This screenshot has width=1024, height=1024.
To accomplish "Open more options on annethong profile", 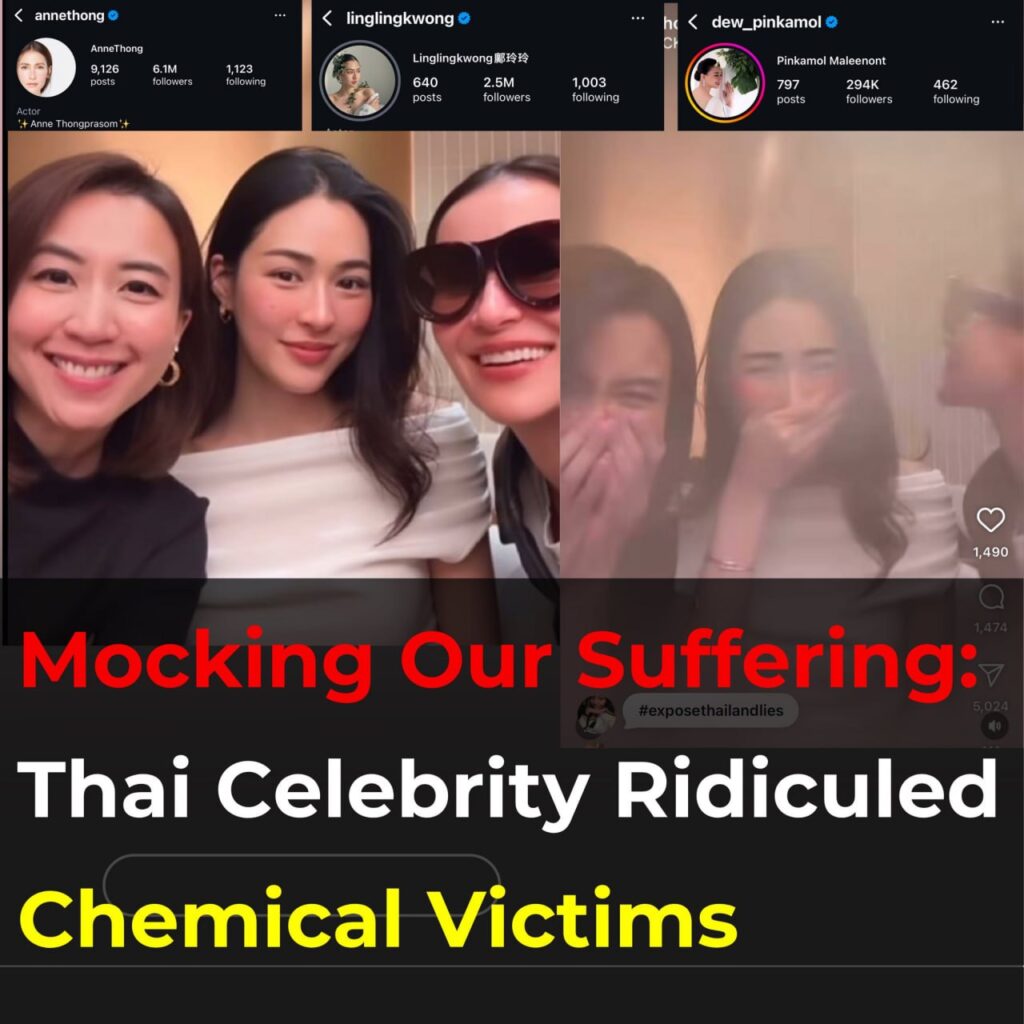I will (x=280, y=15).
